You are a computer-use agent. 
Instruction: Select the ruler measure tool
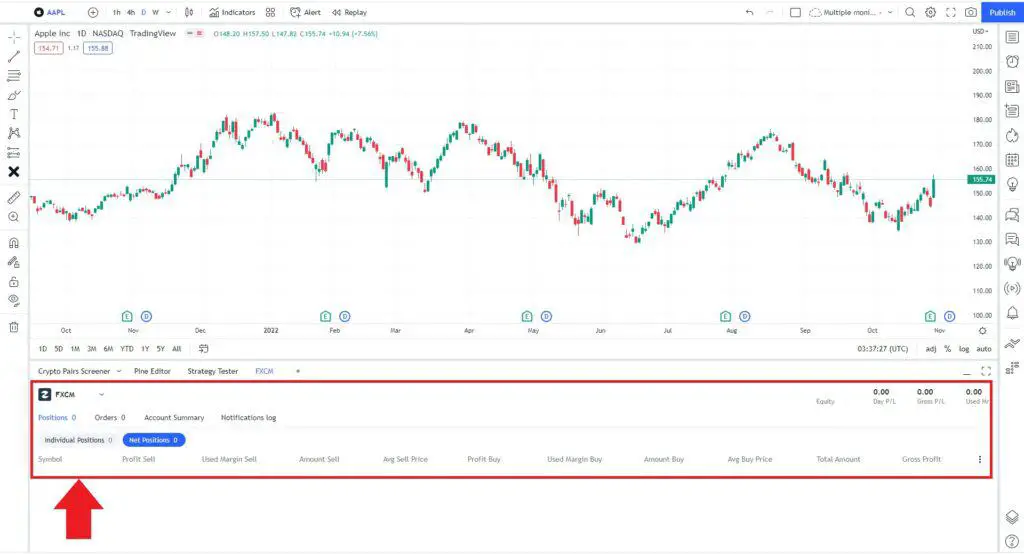pyautogui.click(x=14, y=198)
